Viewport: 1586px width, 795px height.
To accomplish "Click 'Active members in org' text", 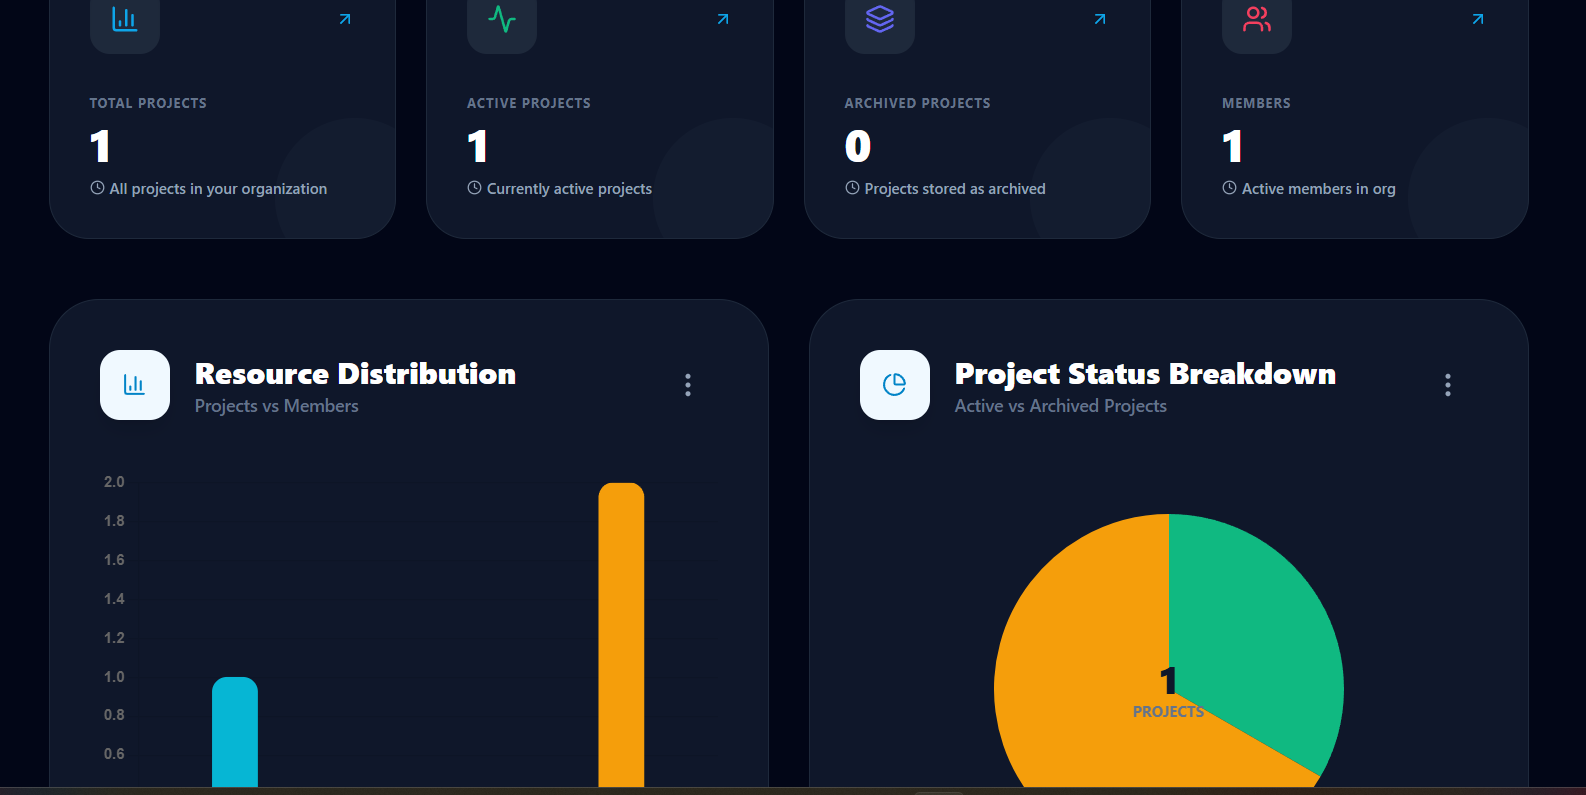I will (x=1318, y=189).
